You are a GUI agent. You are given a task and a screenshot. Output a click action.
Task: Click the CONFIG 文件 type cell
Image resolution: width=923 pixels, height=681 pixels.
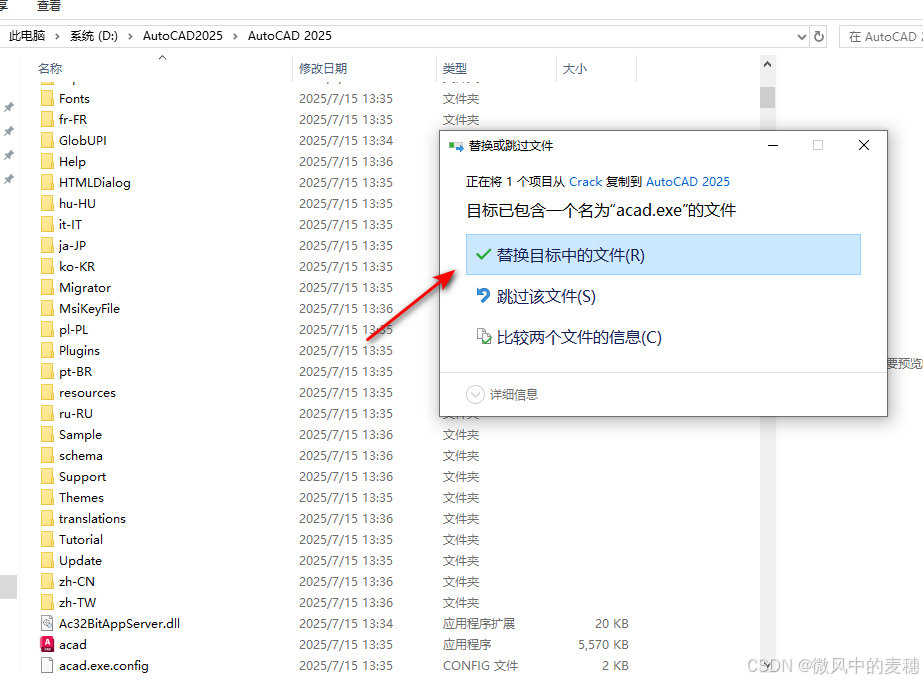pos(480,666)
